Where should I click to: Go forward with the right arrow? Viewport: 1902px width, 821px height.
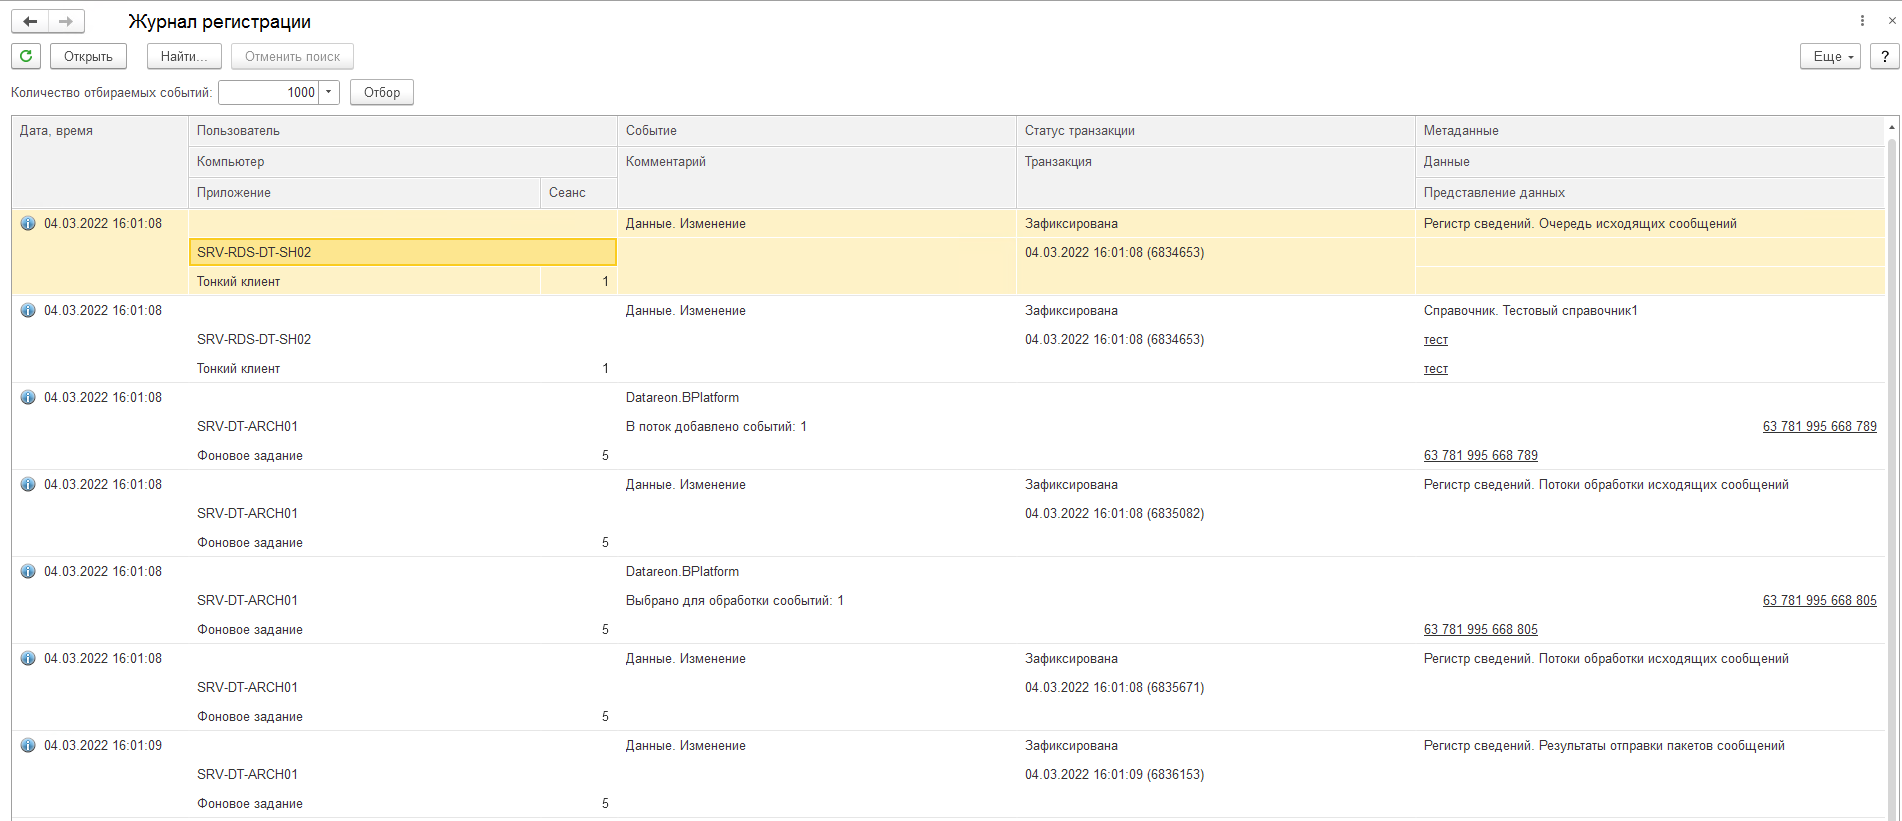[x=66, y=21]
